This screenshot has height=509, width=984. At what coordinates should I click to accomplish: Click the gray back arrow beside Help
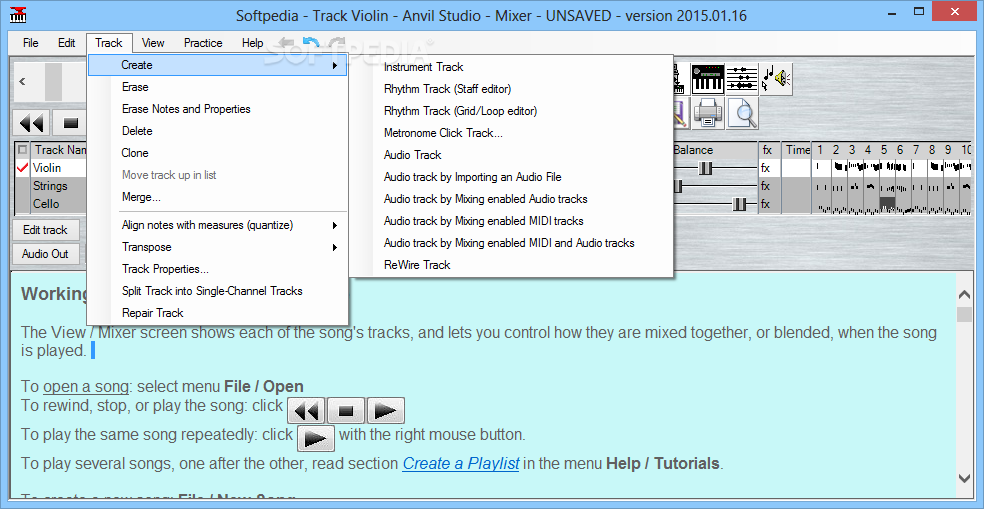tap(287, 43)
